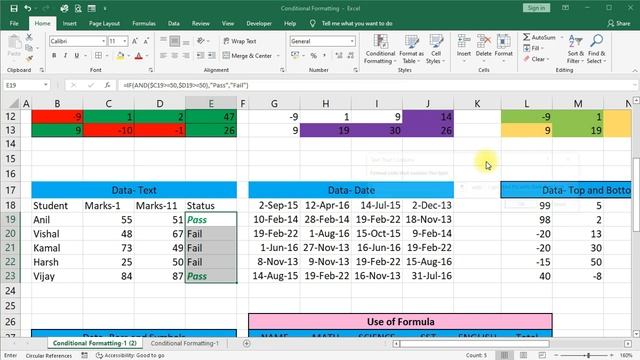Switch to the Formulas tab
Viewport: 640px width, 360px height.
pos(144,24)
